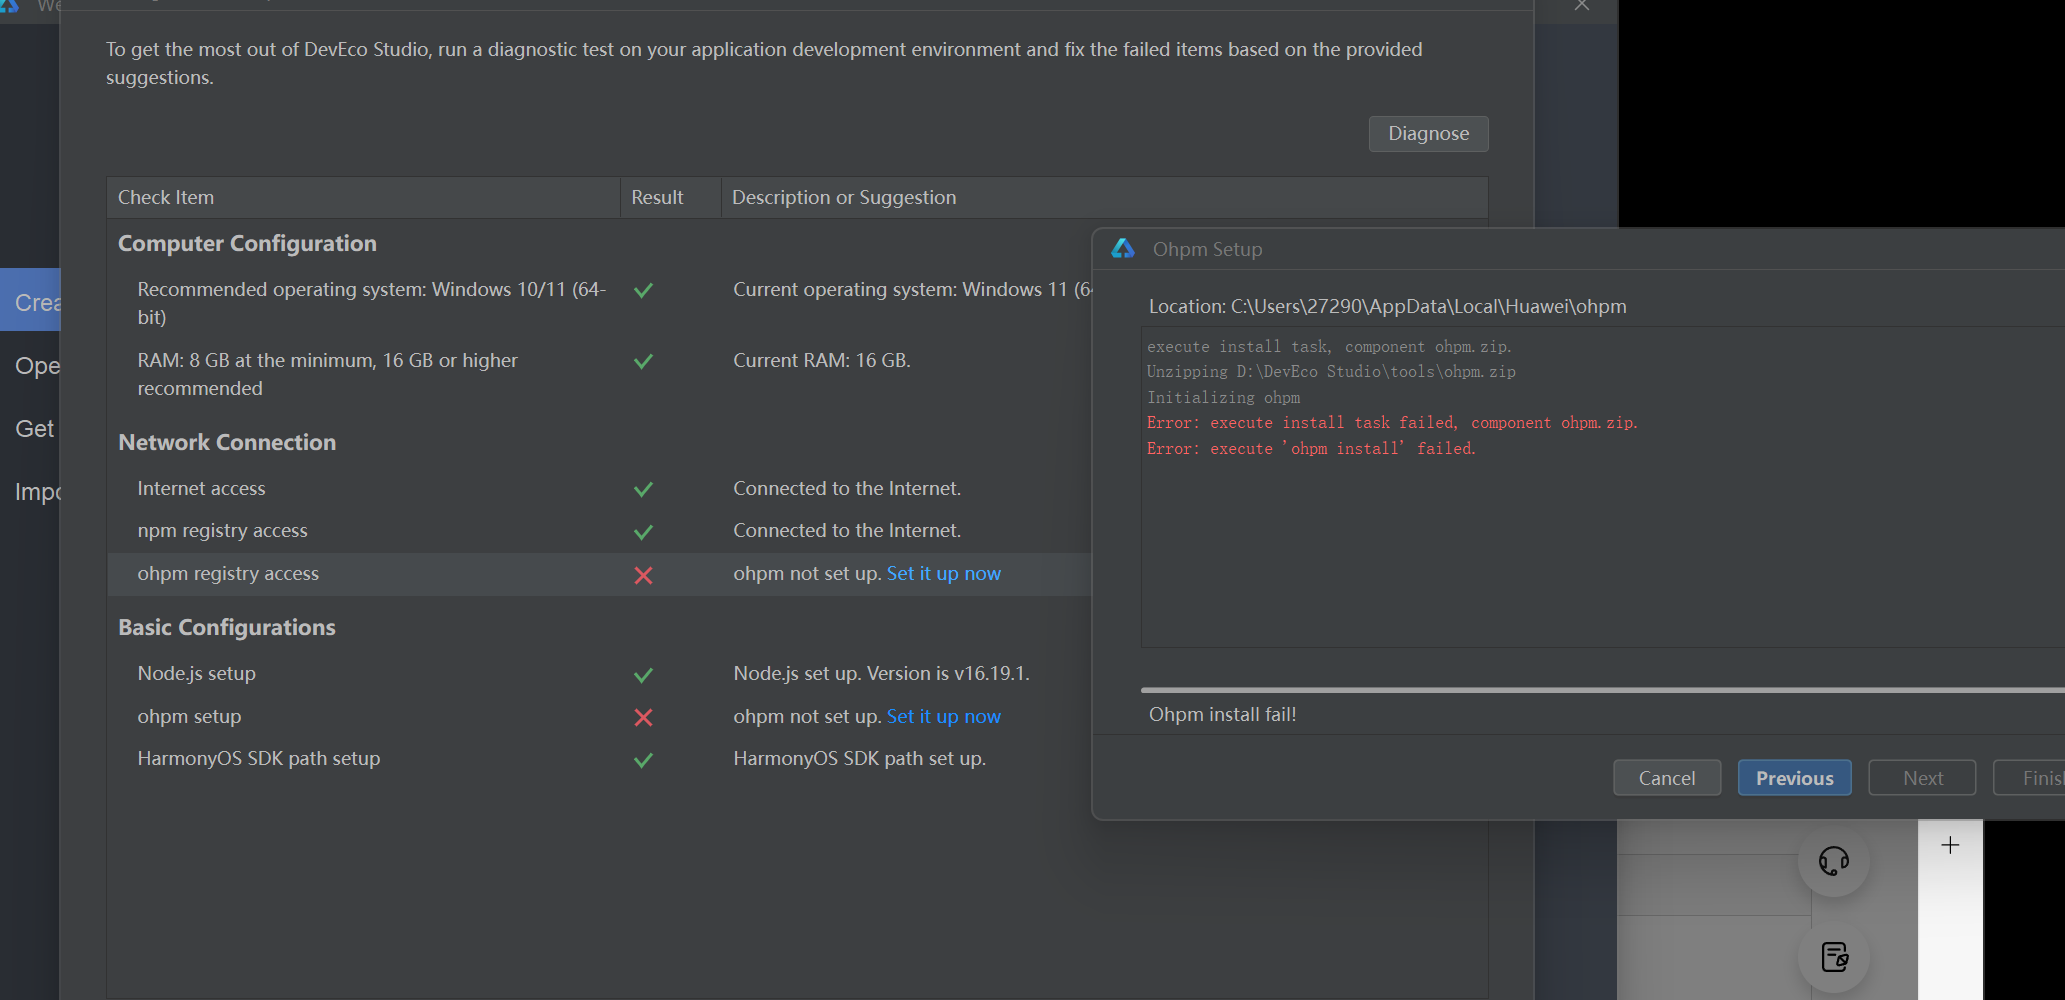
Task: Click Cancel in Ohpm Setup dialog
Action: coord(1667,778)
